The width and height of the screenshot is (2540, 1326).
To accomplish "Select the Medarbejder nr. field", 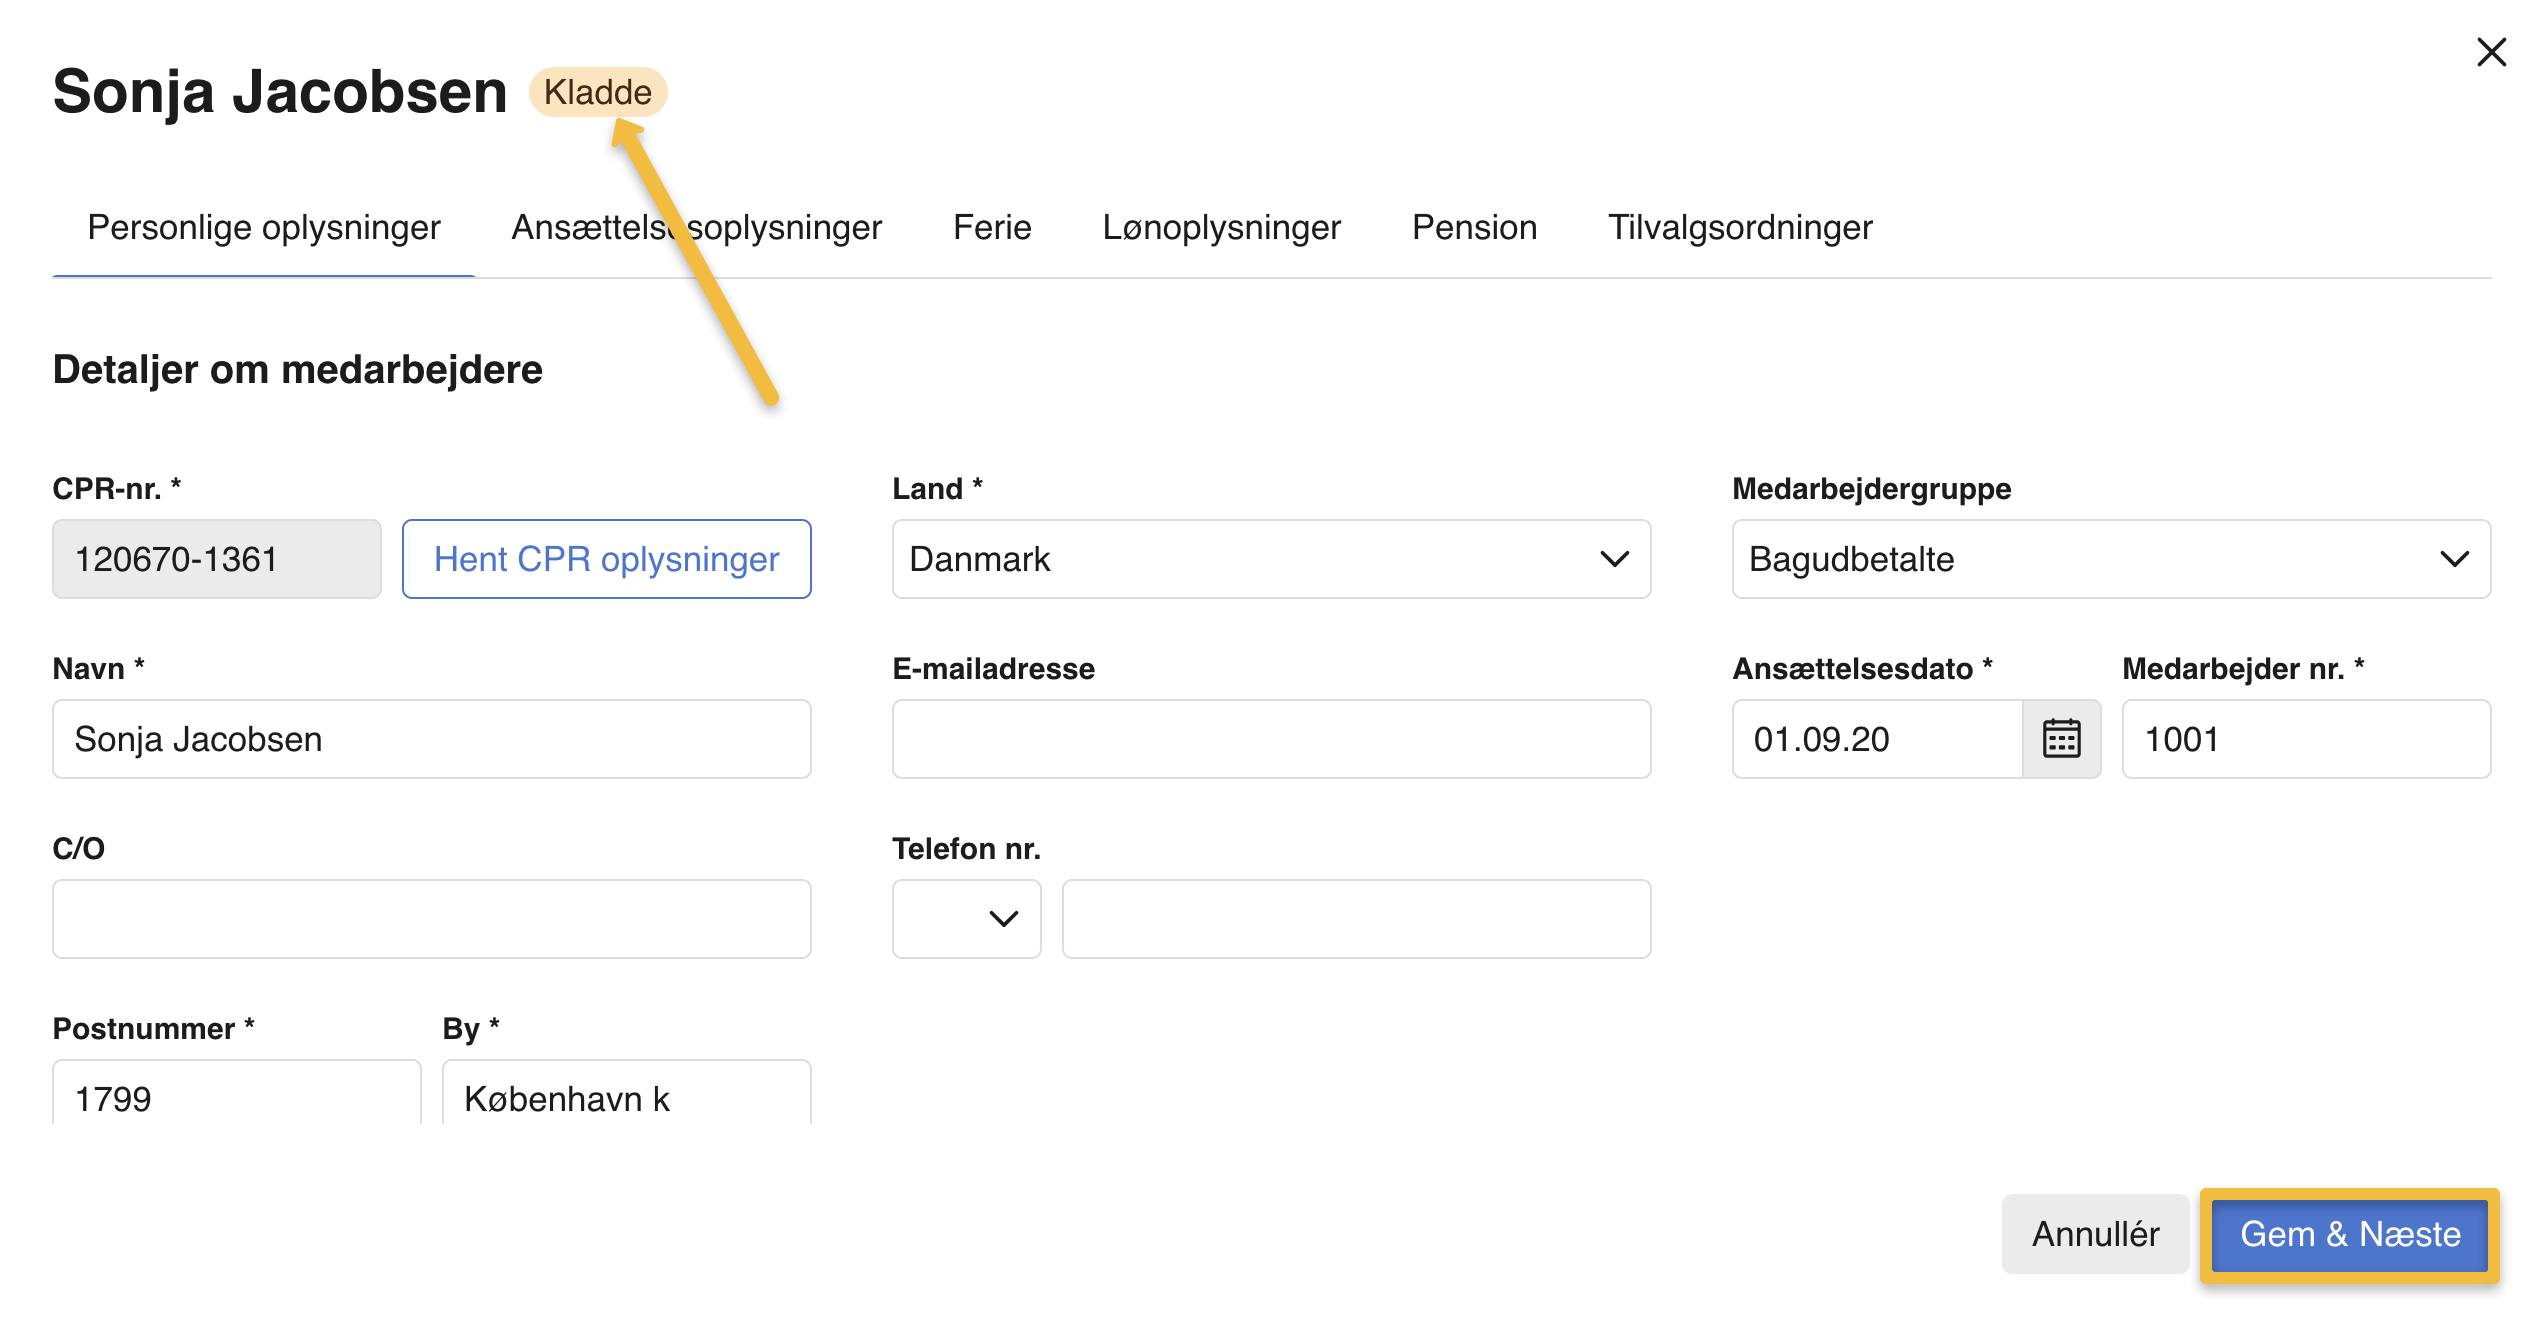I will (x=2306, y=739).
